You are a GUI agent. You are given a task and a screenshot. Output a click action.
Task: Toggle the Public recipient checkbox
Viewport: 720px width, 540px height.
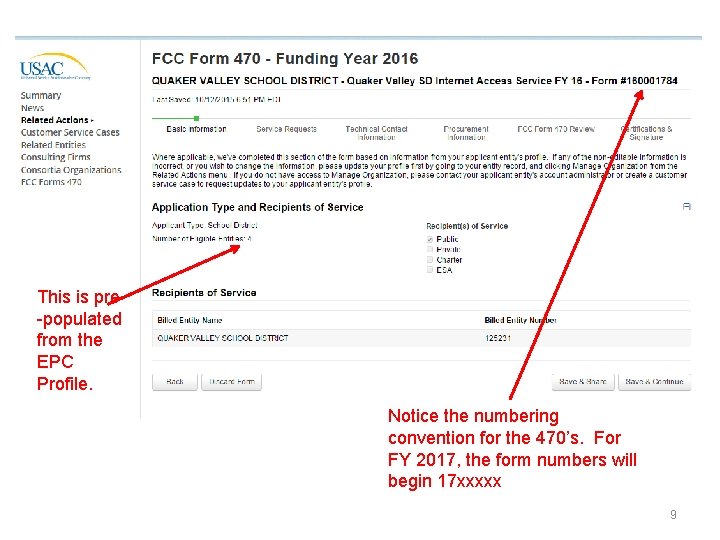(430, 239)
